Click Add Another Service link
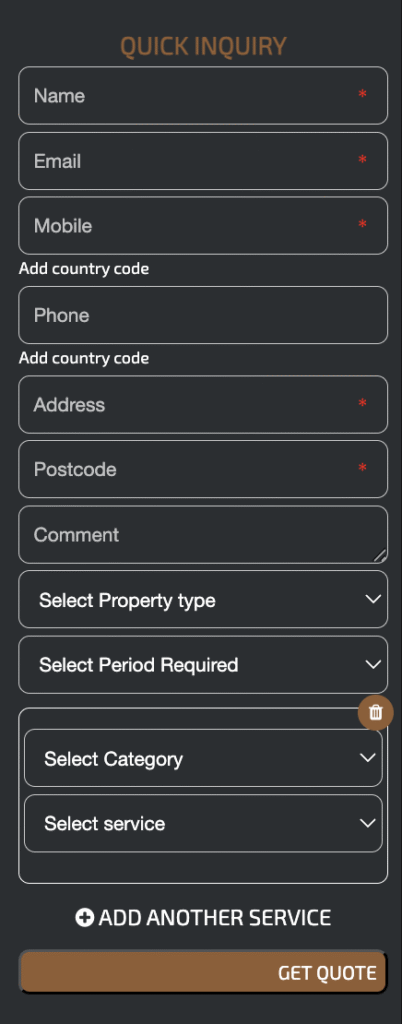The height and width of the screenshot is (1024, 402). [x=203, y=918]
